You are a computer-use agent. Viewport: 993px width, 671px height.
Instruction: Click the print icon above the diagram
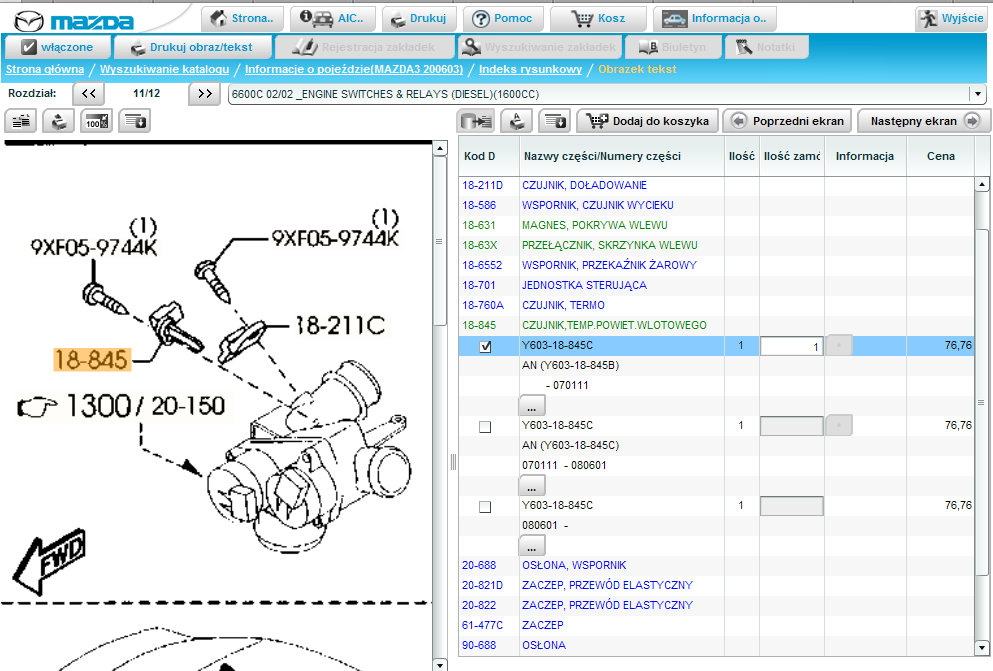coord(59,121)
